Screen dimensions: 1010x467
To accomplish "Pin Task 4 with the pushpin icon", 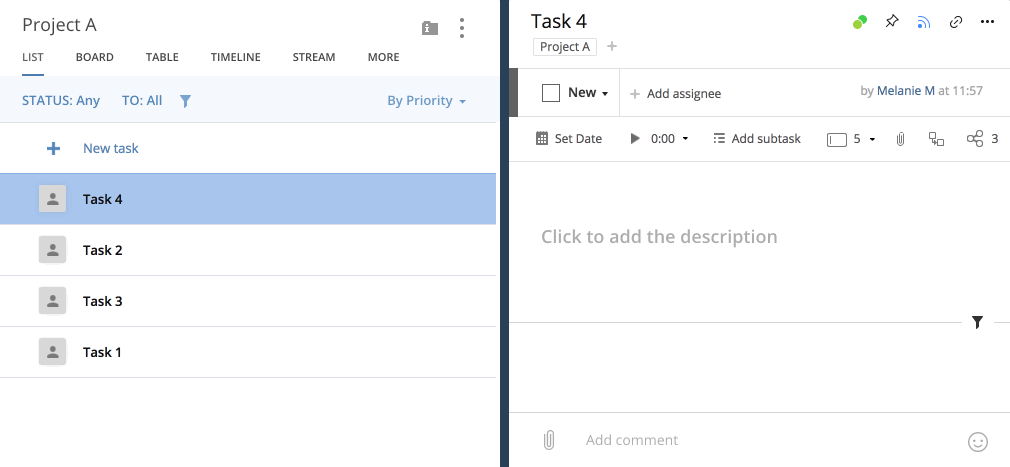I will pyautogui.click(x=892, y=22).
